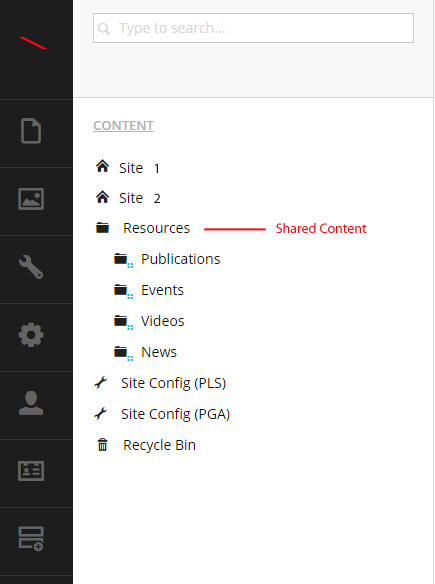Focus the Type to search field
Viewport: 435px width, 584px height.
coord(253,28)
